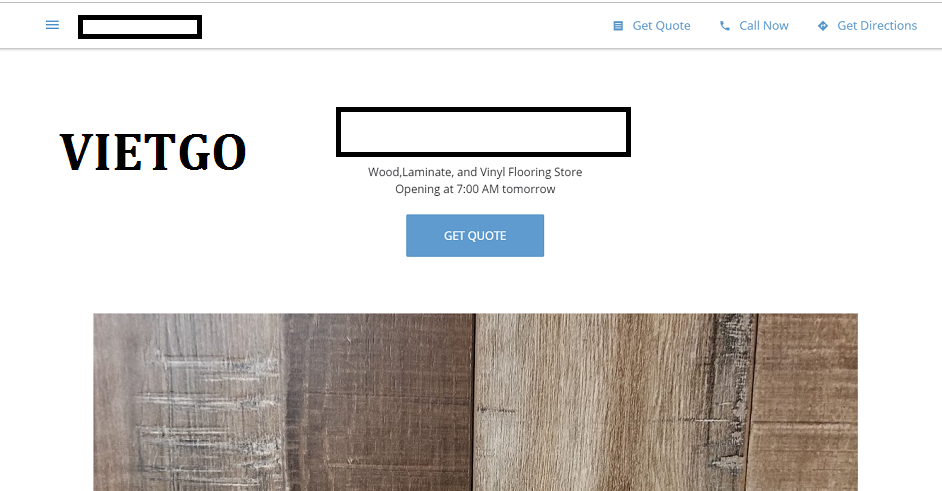Click the Opening at 7:00 AM tomorrow text
The image size is (942, 491).
tap(475, 189)
